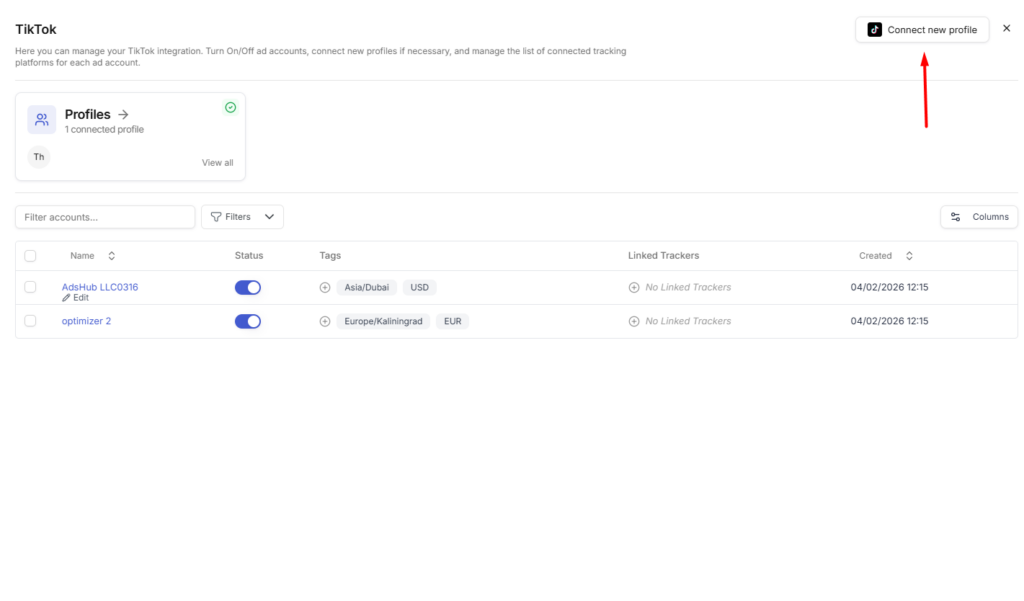The width and height of the screenshot is (1024, 601).
Task: Open the Filters dropdown
Action: 242,217
